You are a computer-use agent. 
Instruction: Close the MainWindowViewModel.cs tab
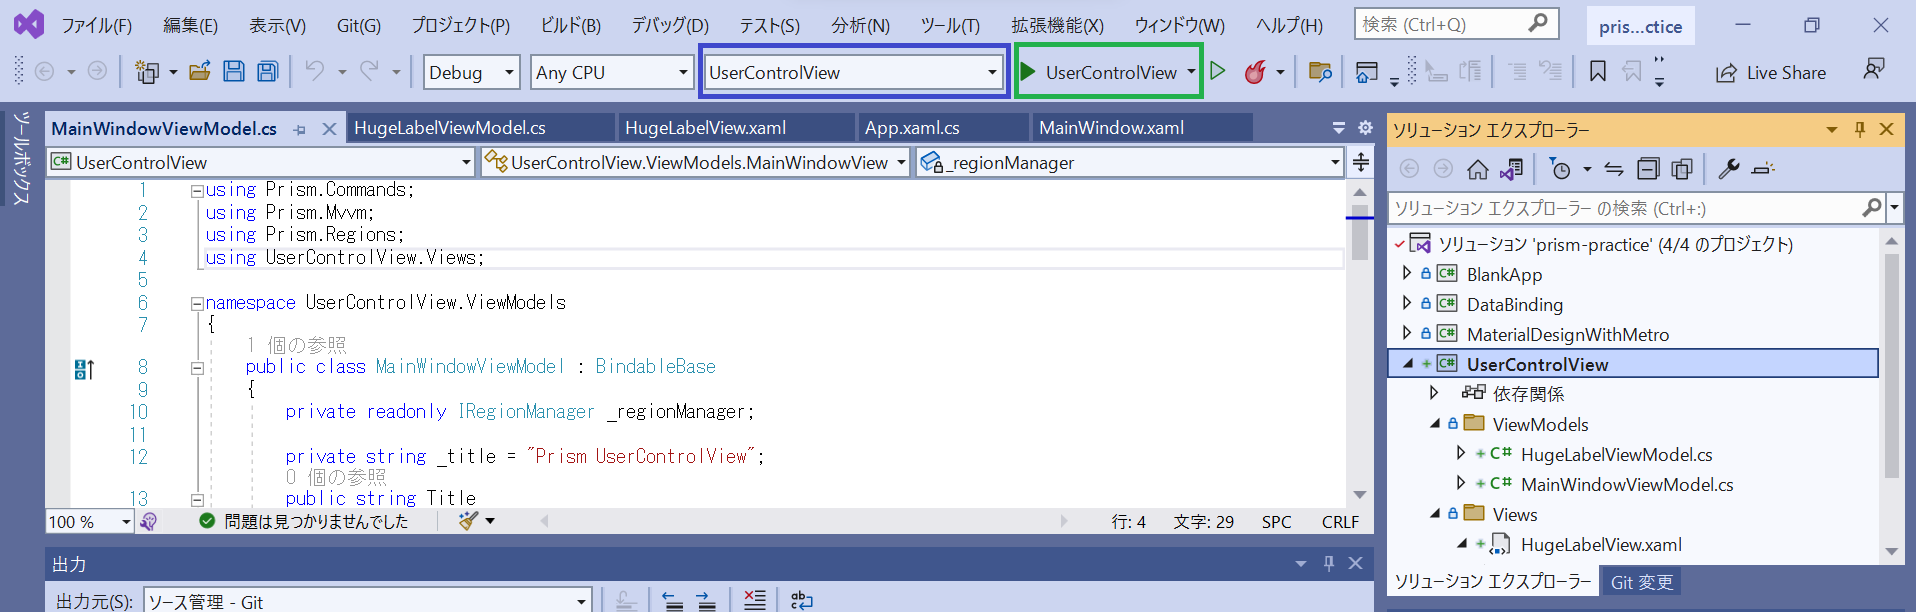(329, 129)
